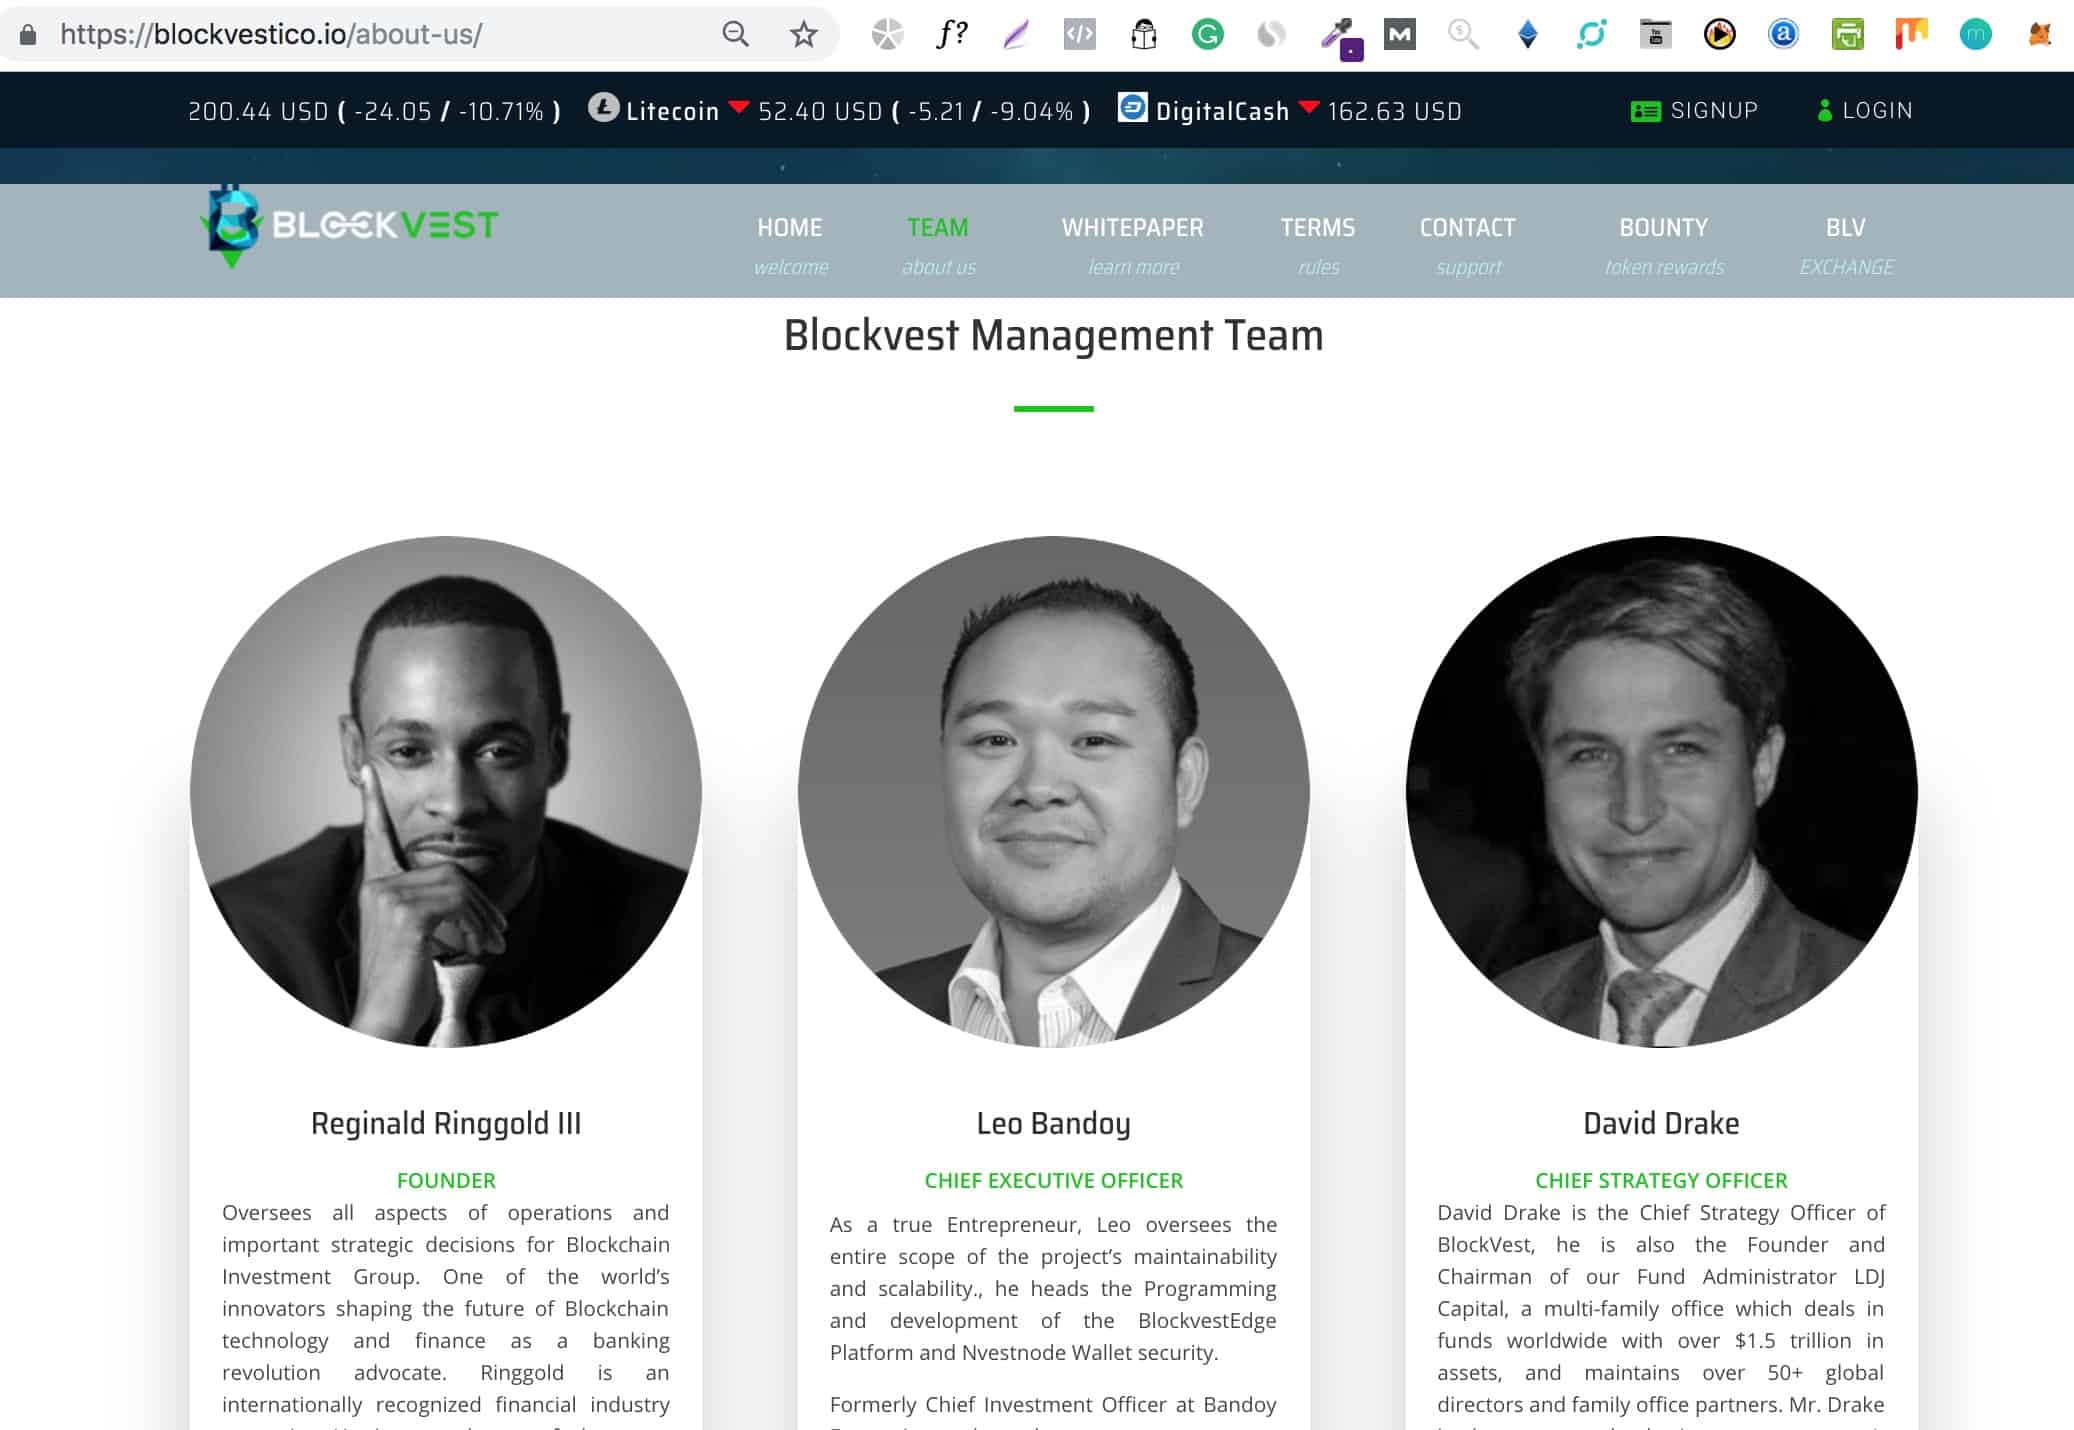
Task: Open the HOME welcome menu item
Action: 790,245
